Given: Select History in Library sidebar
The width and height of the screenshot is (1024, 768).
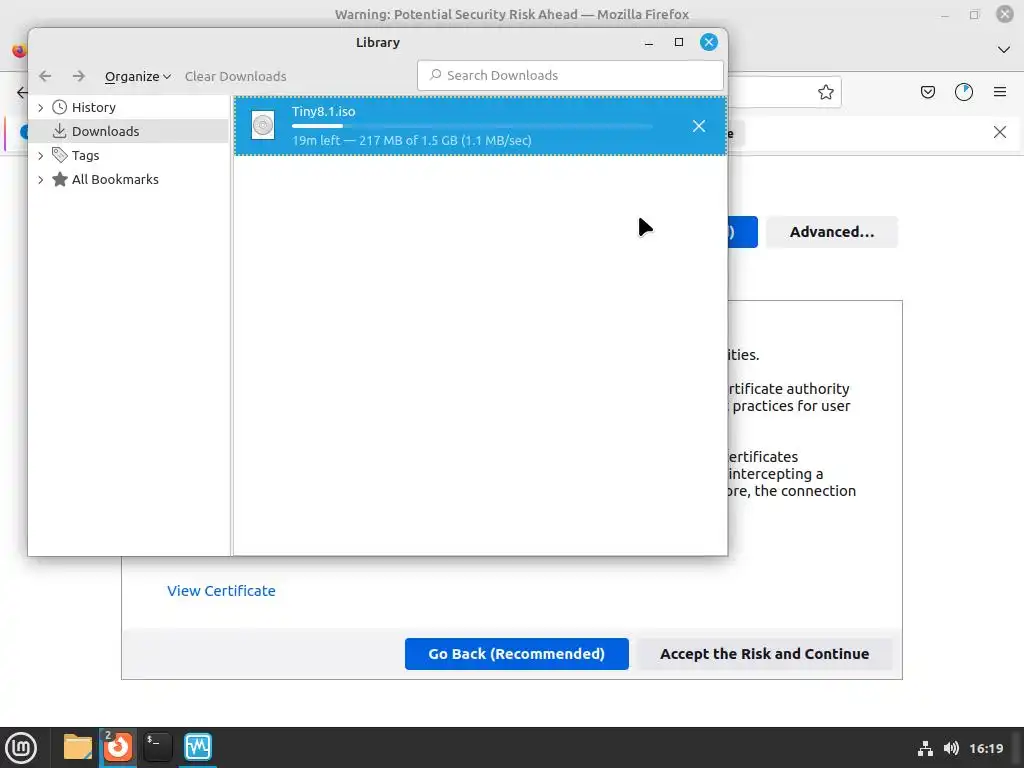Looking at the screenshot, I should pyautogui.click(x=93, y=107).
